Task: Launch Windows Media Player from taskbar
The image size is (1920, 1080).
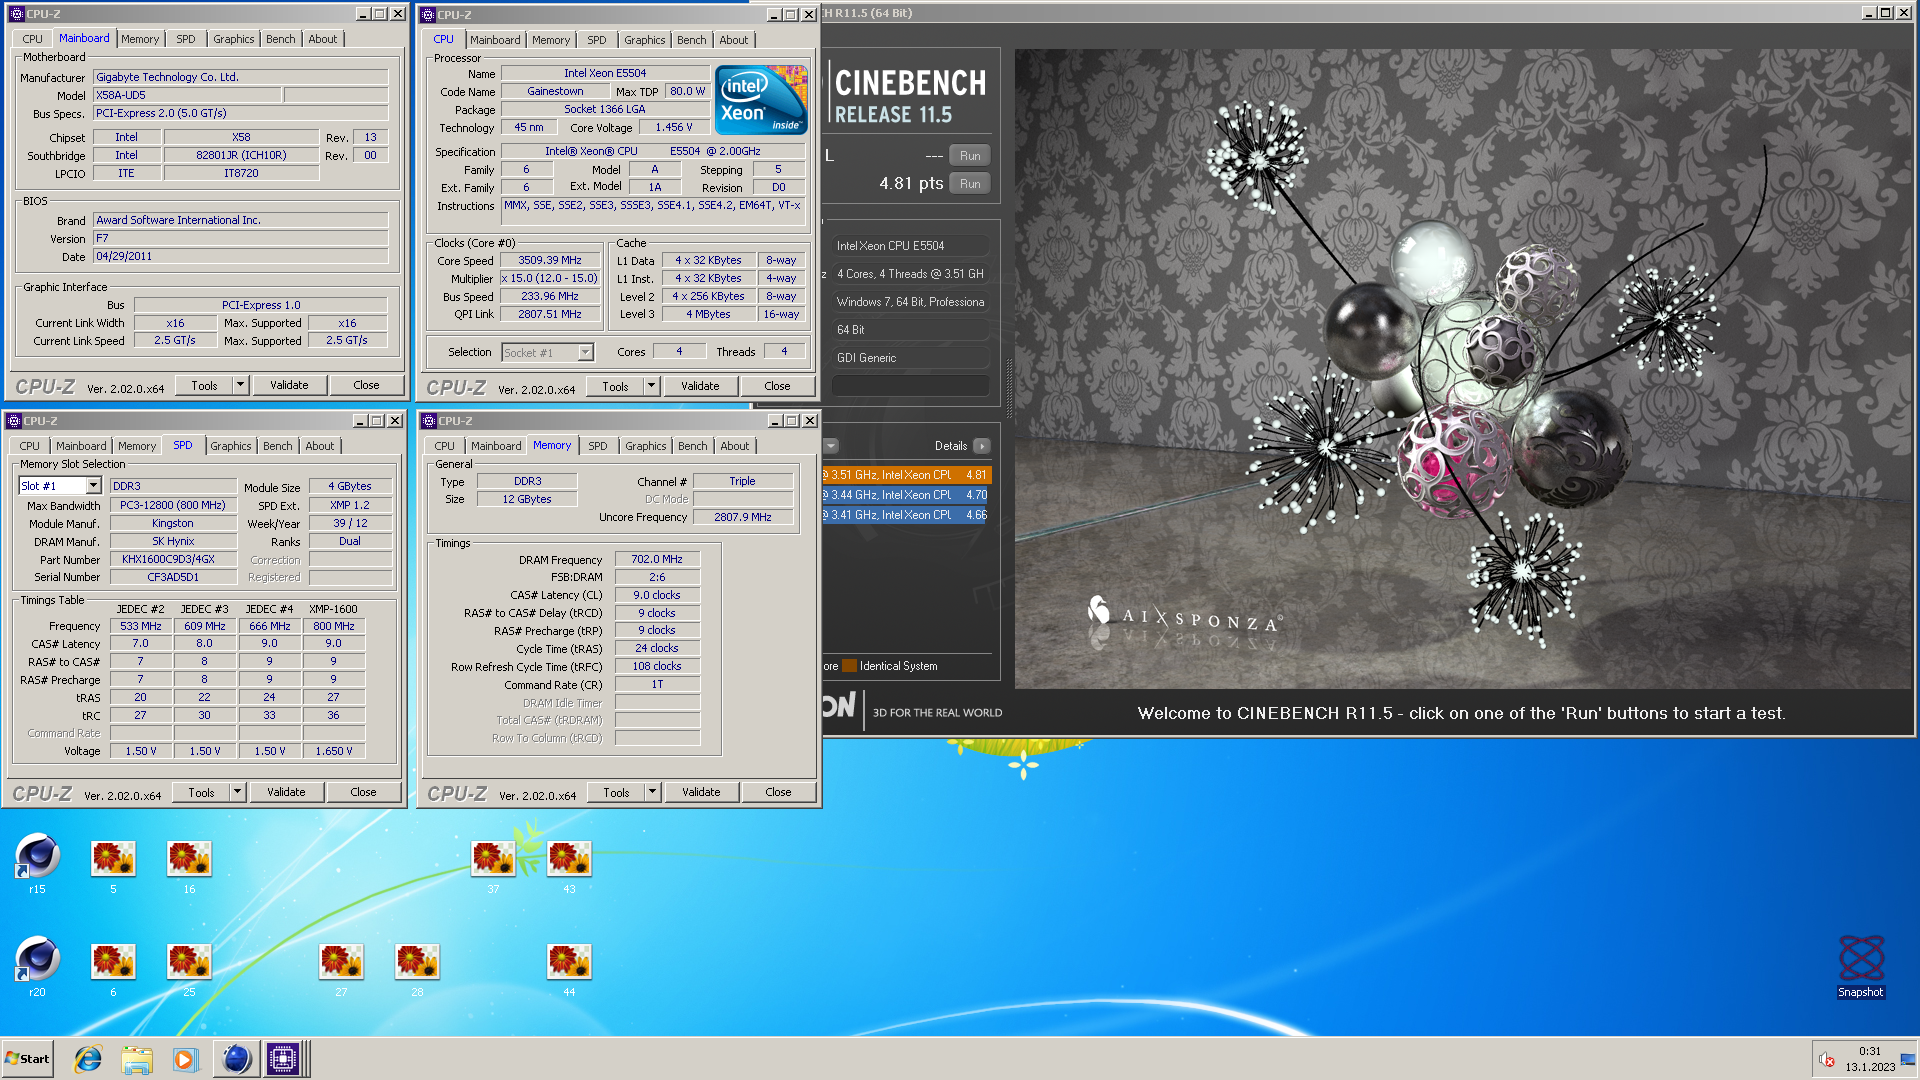Action: pyautogui.click(x=186, y=1059)
